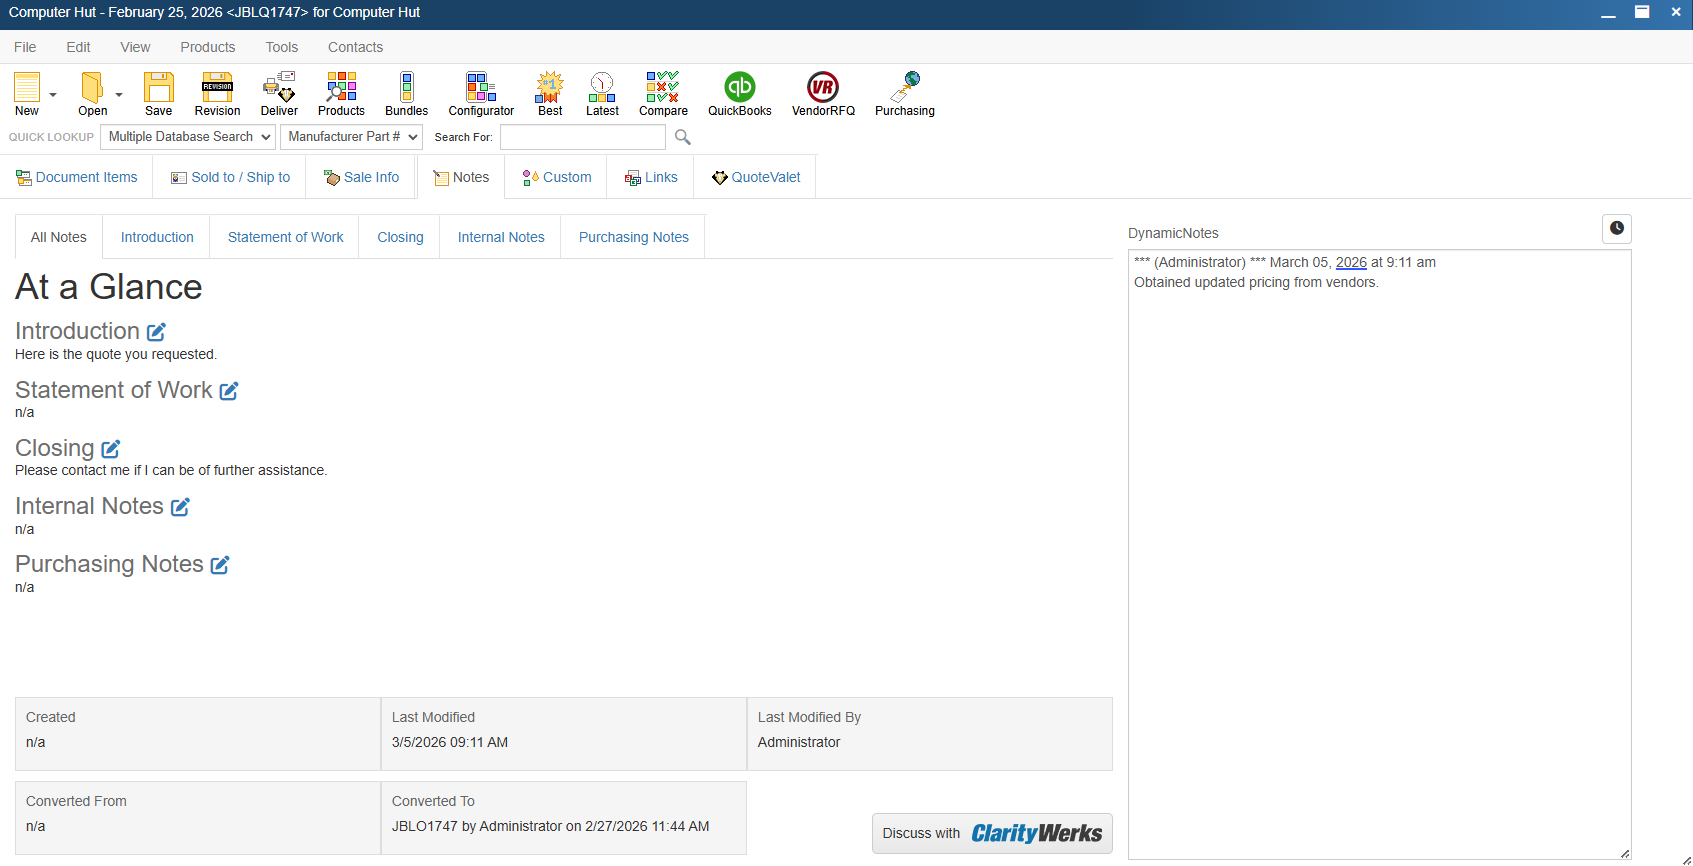This screenshot has width=1693, height=866.
Task: Open the Bundles toolbar item
Action: [x=406, y=94]
